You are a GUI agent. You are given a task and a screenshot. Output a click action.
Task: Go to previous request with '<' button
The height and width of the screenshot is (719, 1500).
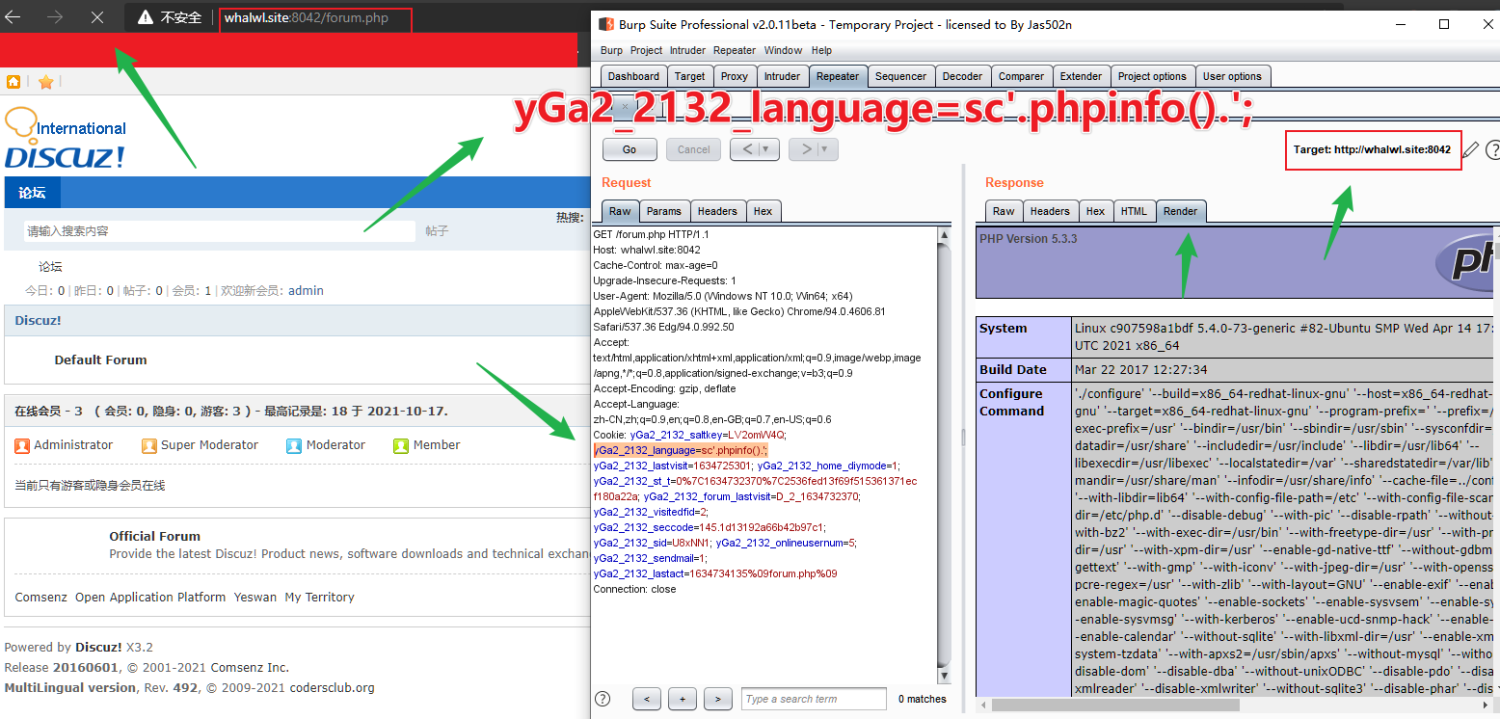point(745,150)
